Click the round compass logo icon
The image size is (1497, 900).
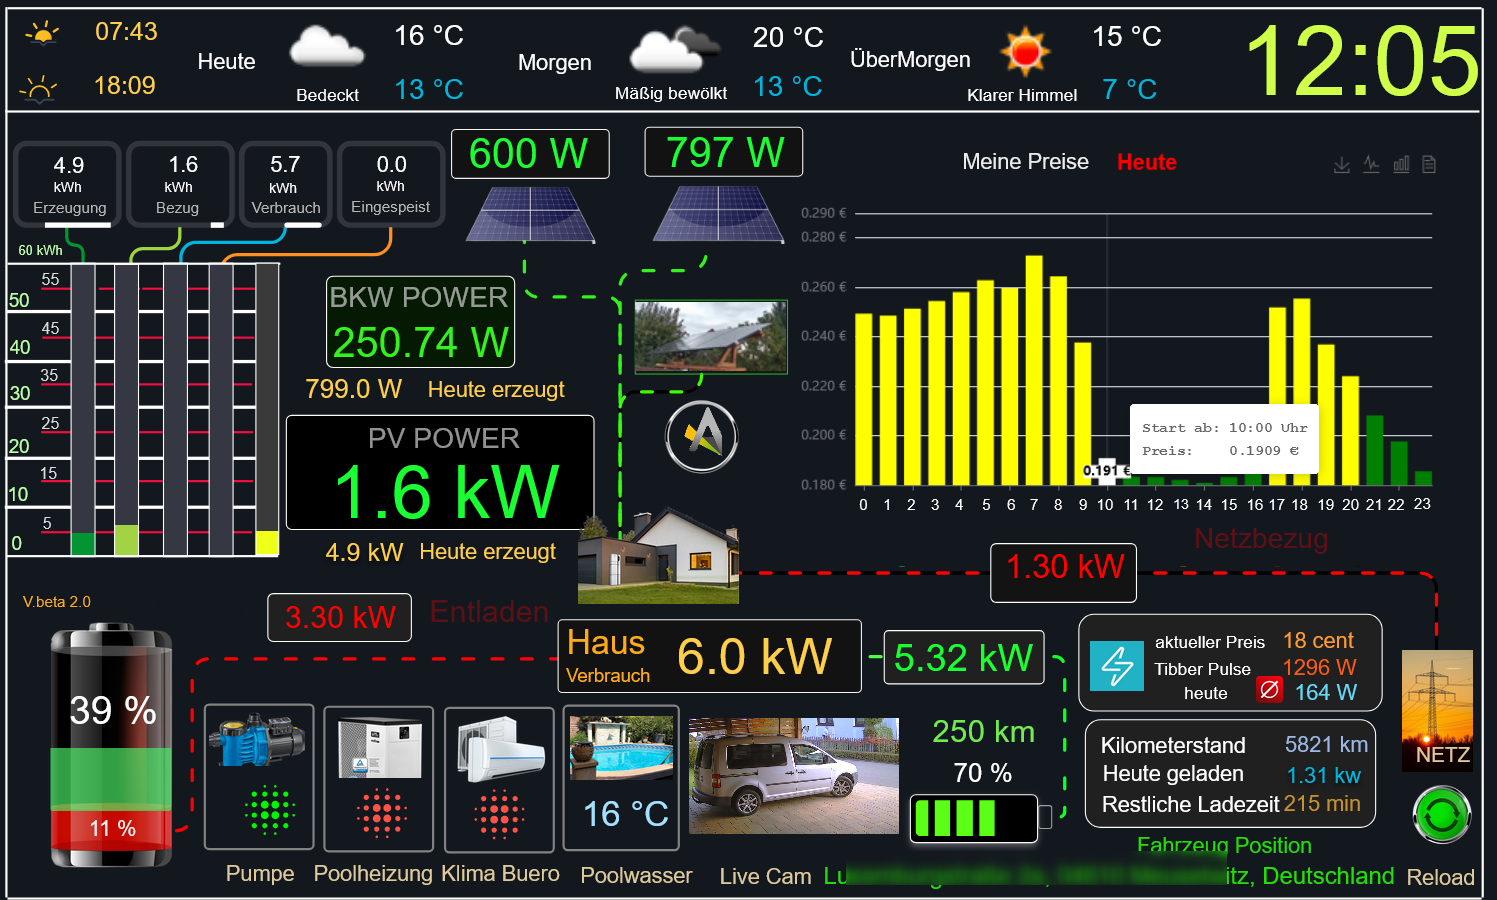point(702,437)
